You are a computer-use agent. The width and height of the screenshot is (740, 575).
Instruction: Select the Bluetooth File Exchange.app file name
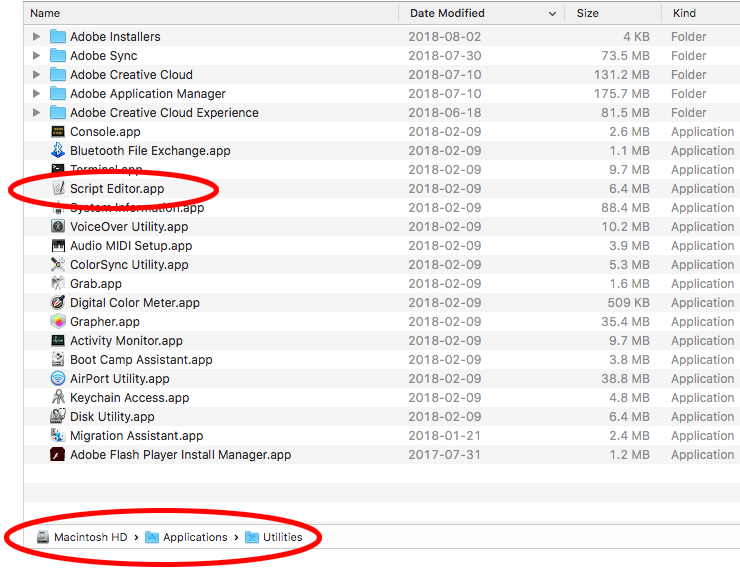coord(150,151)
